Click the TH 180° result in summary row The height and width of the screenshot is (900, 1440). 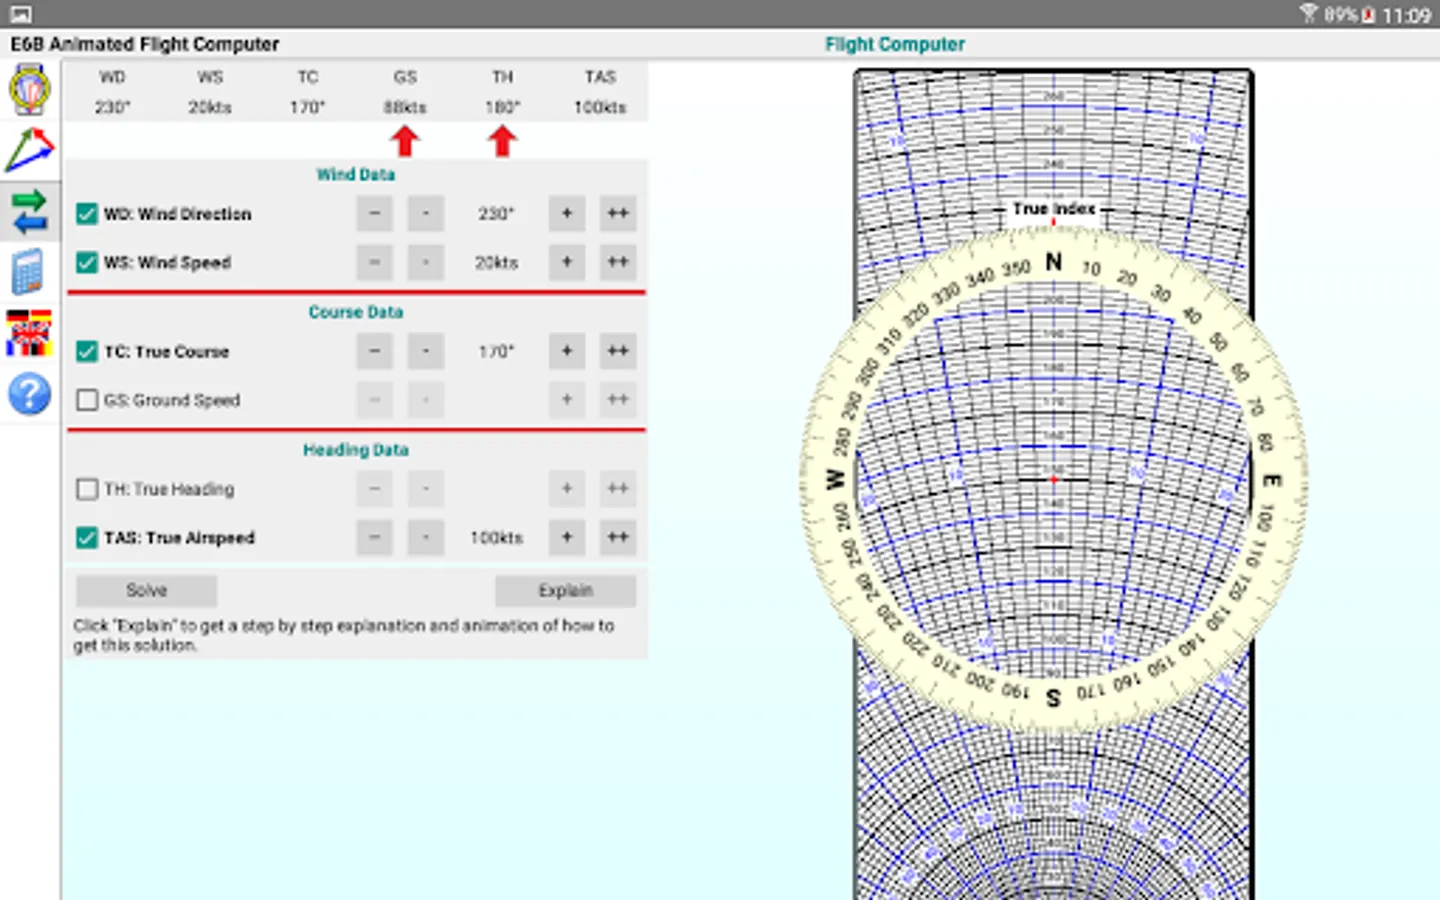click(x=502, y=107)
